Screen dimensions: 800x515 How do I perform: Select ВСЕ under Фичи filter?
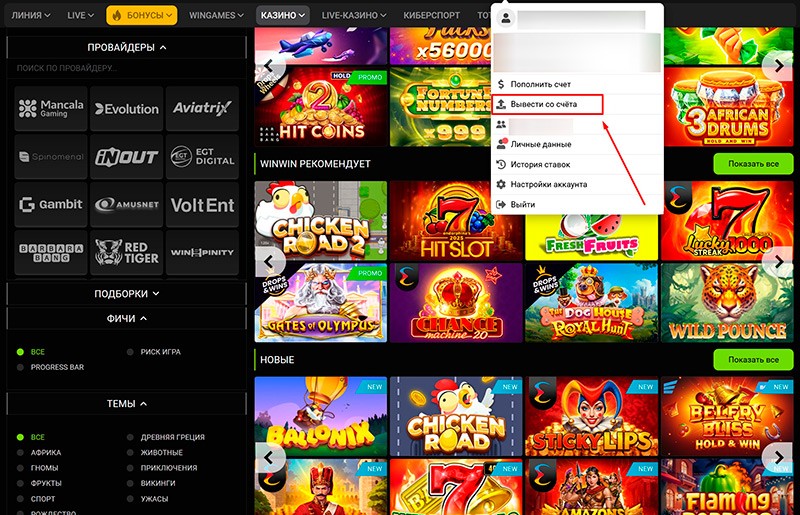31,352
